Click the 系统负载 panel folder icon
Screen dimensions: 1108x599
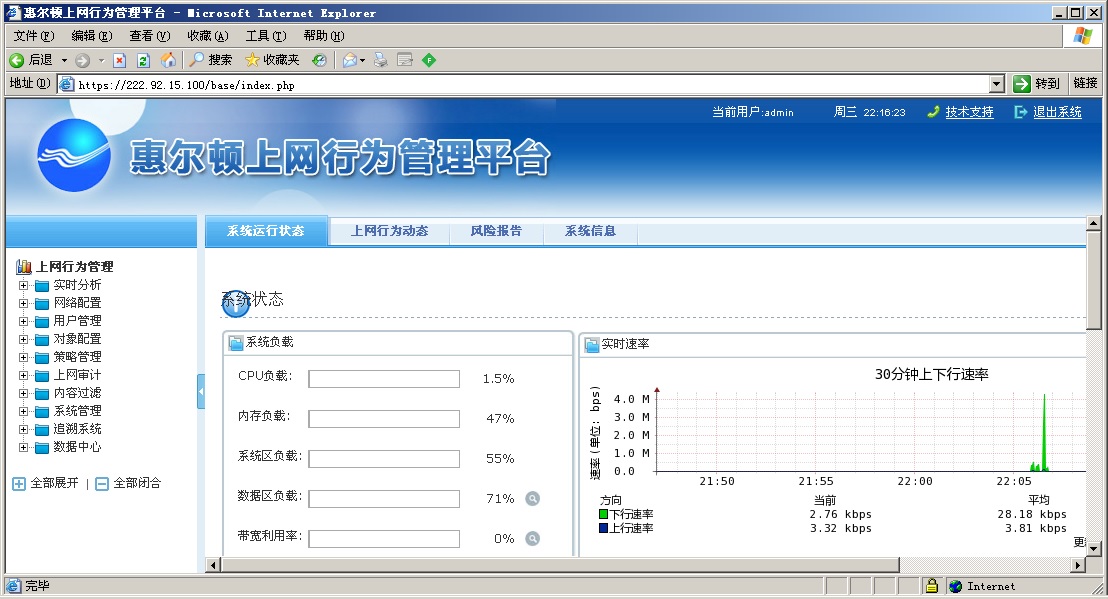236,343
